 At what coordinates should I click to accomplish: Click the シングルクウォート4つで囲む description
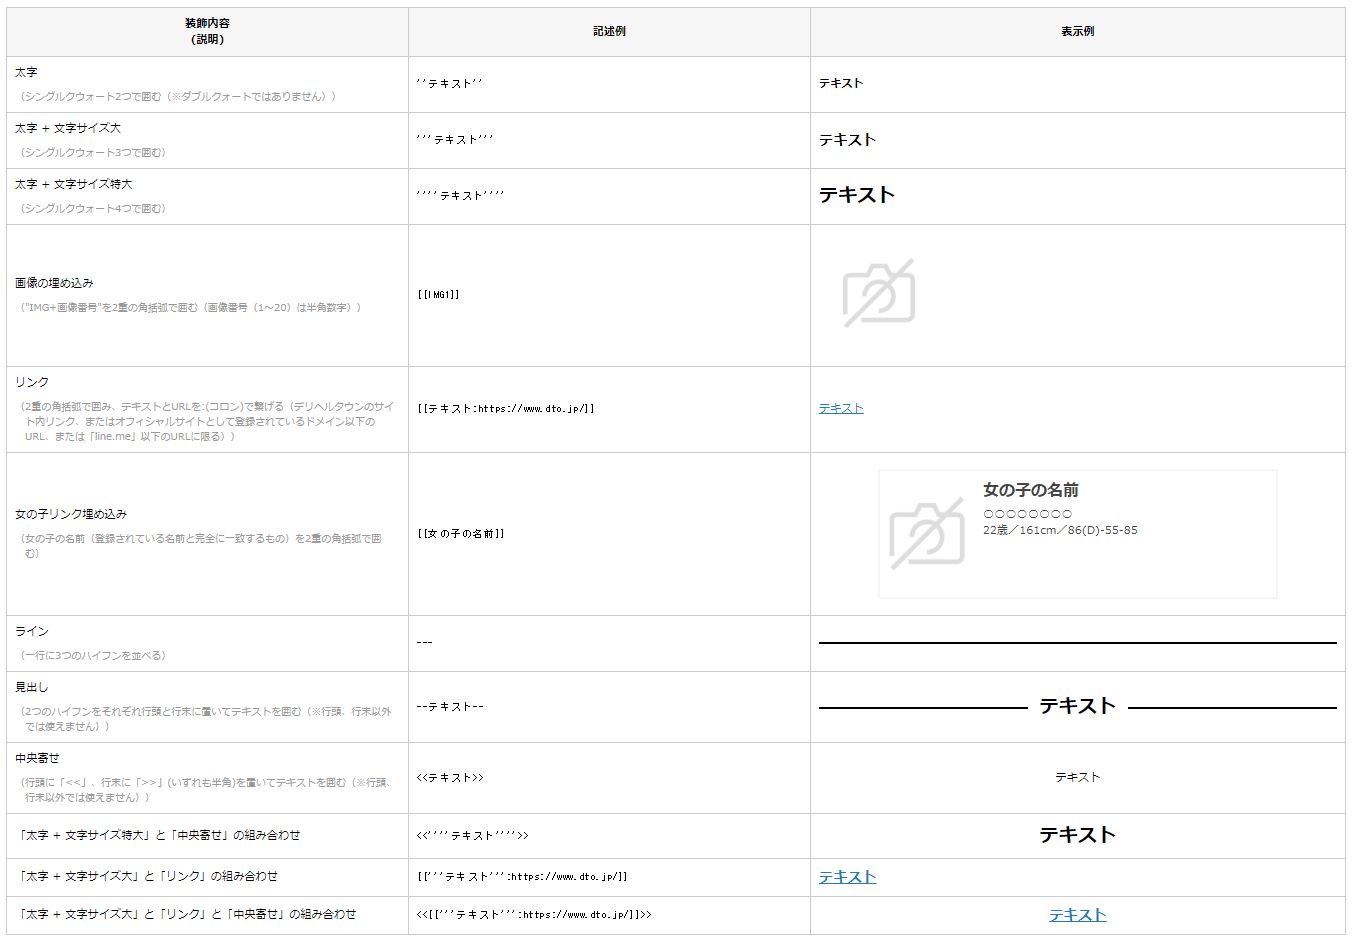[93, 208]
